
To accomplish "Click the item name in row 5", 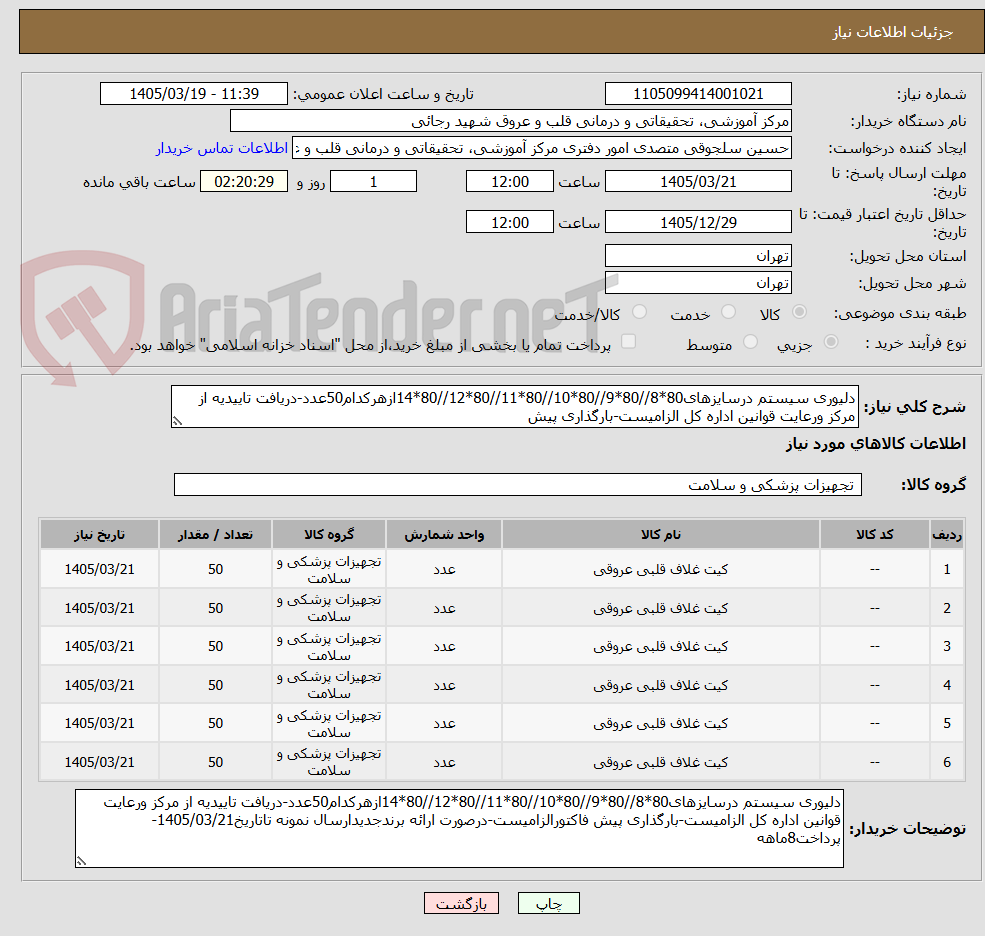I will click(x=660, y=723).
